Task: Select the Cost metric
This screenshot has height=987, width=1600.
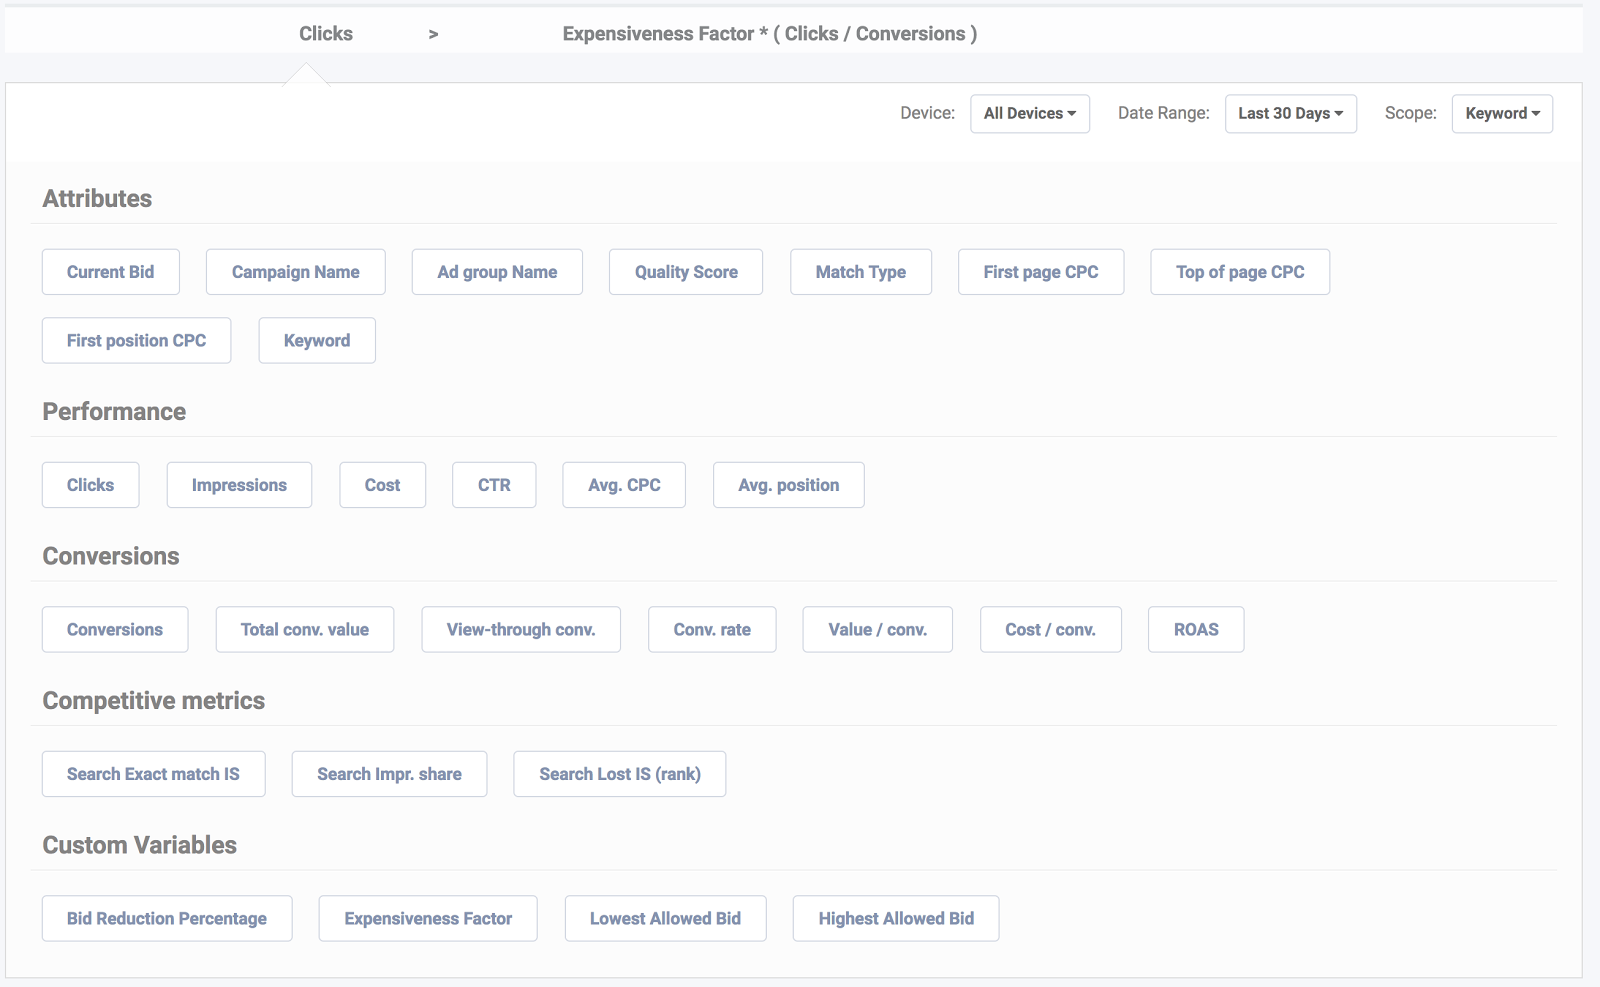Action: pos(383,485)
